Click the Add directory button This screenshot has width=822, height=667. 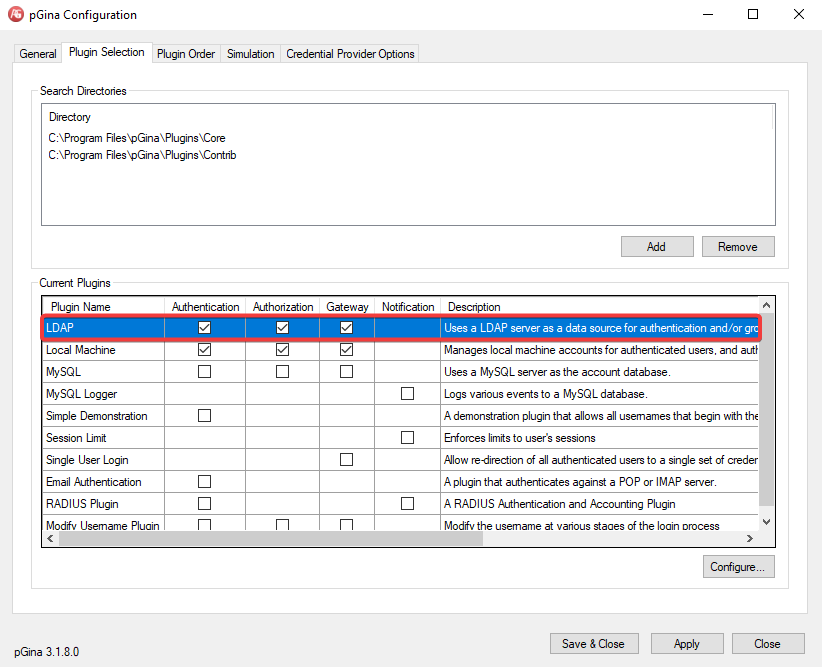(x=656, y=247)
